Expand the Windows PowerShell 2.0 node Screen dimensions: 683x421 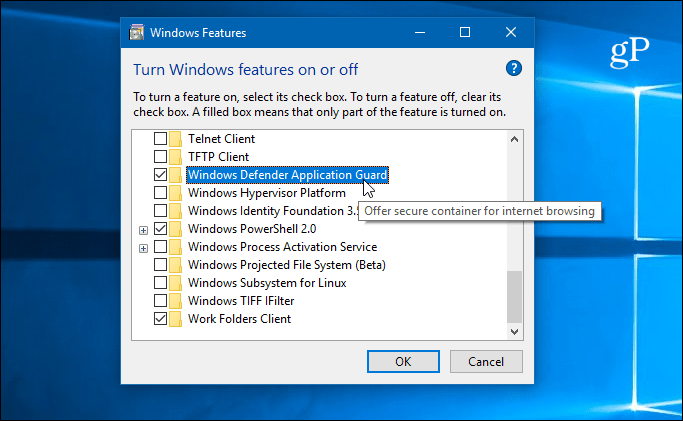pos(143,230)
